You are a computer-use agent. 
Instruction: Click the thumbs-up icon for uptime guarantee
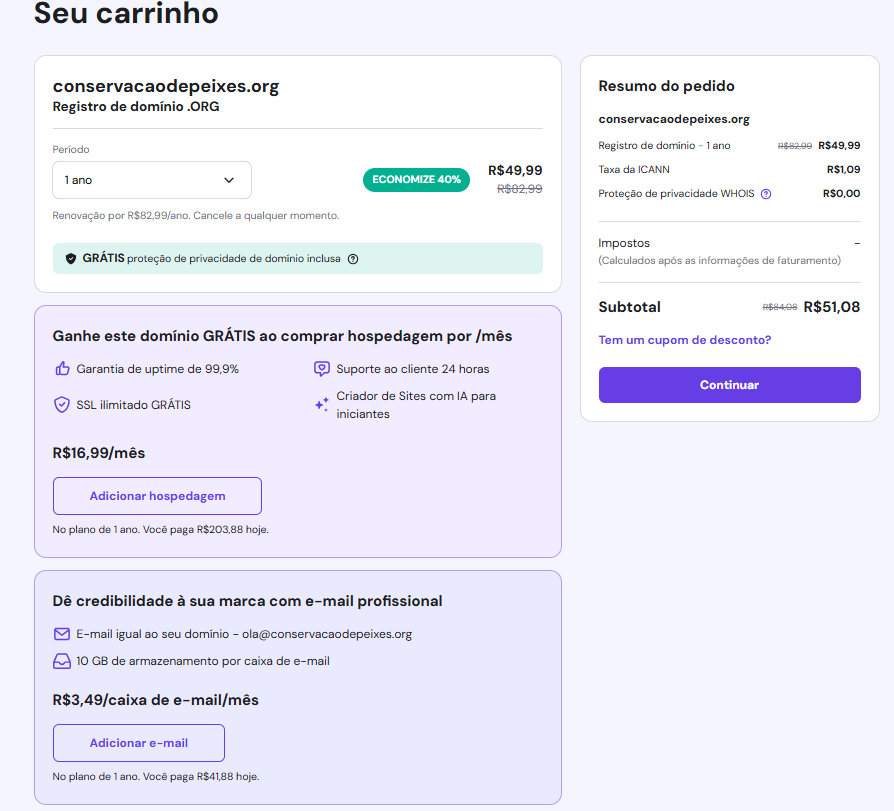tap(61, 369)
